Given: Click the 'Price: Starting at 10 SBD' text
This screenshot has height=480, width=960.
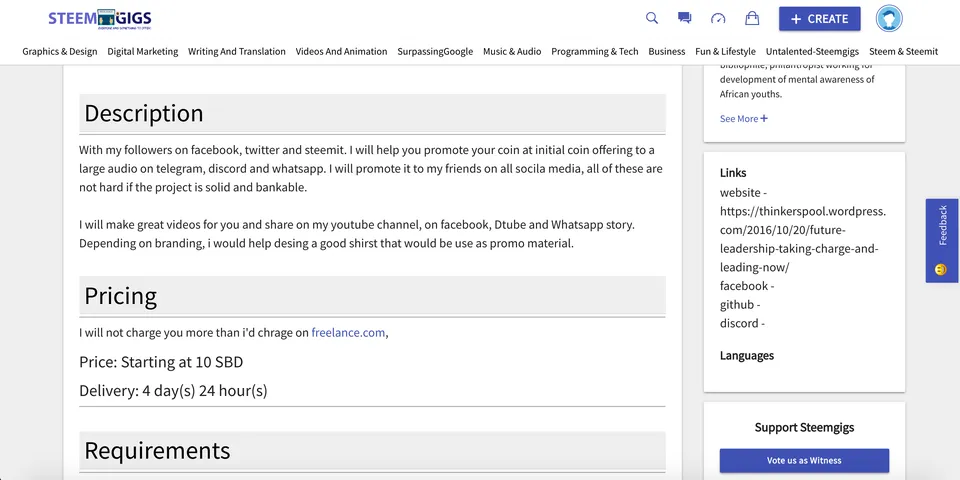Looking at the screenshot, I should click(161, 362).
